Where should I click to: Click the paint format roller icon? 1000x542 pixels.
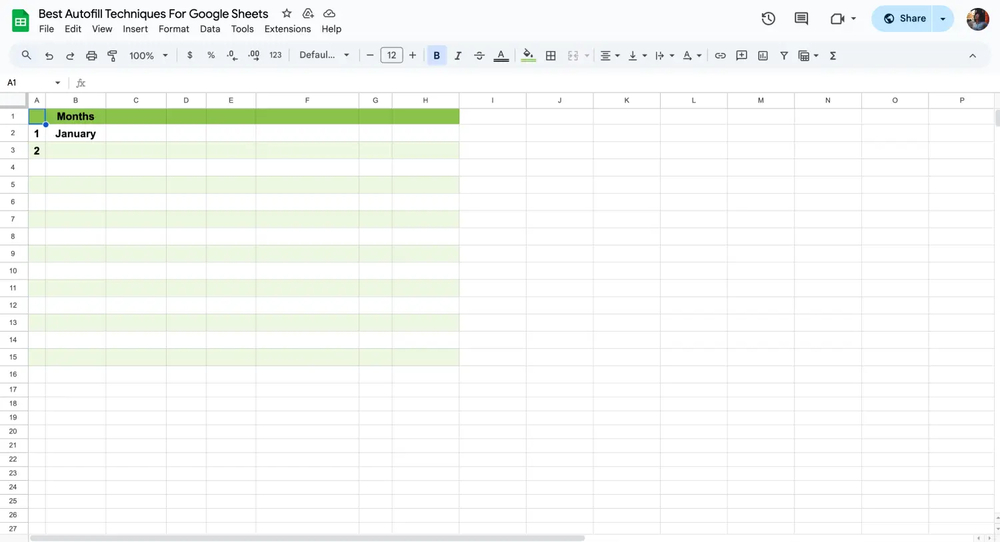(x=112, y=56)
